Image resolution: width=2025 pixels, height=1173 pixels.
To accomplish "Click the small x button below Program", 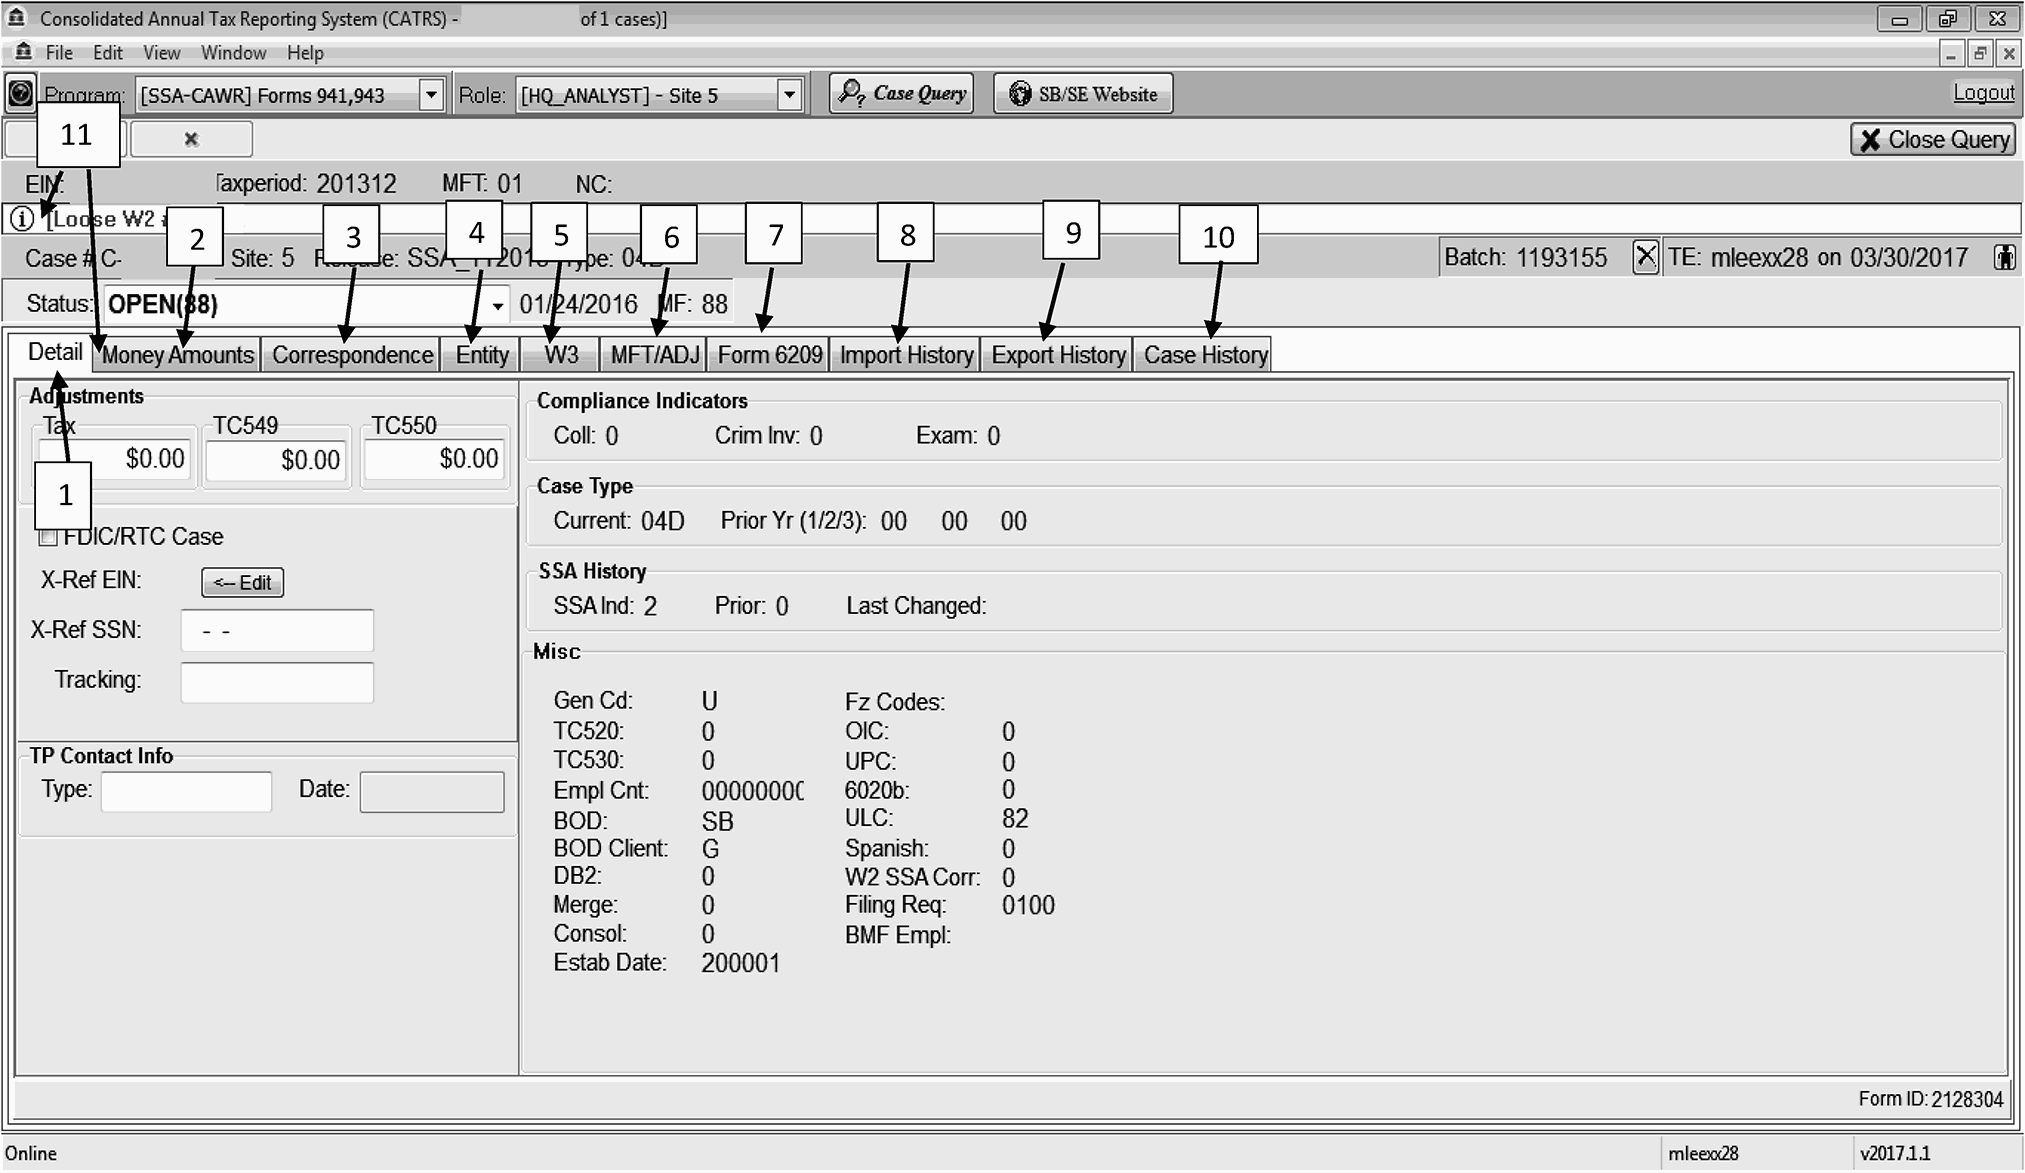I will click(x=191, y=139).
